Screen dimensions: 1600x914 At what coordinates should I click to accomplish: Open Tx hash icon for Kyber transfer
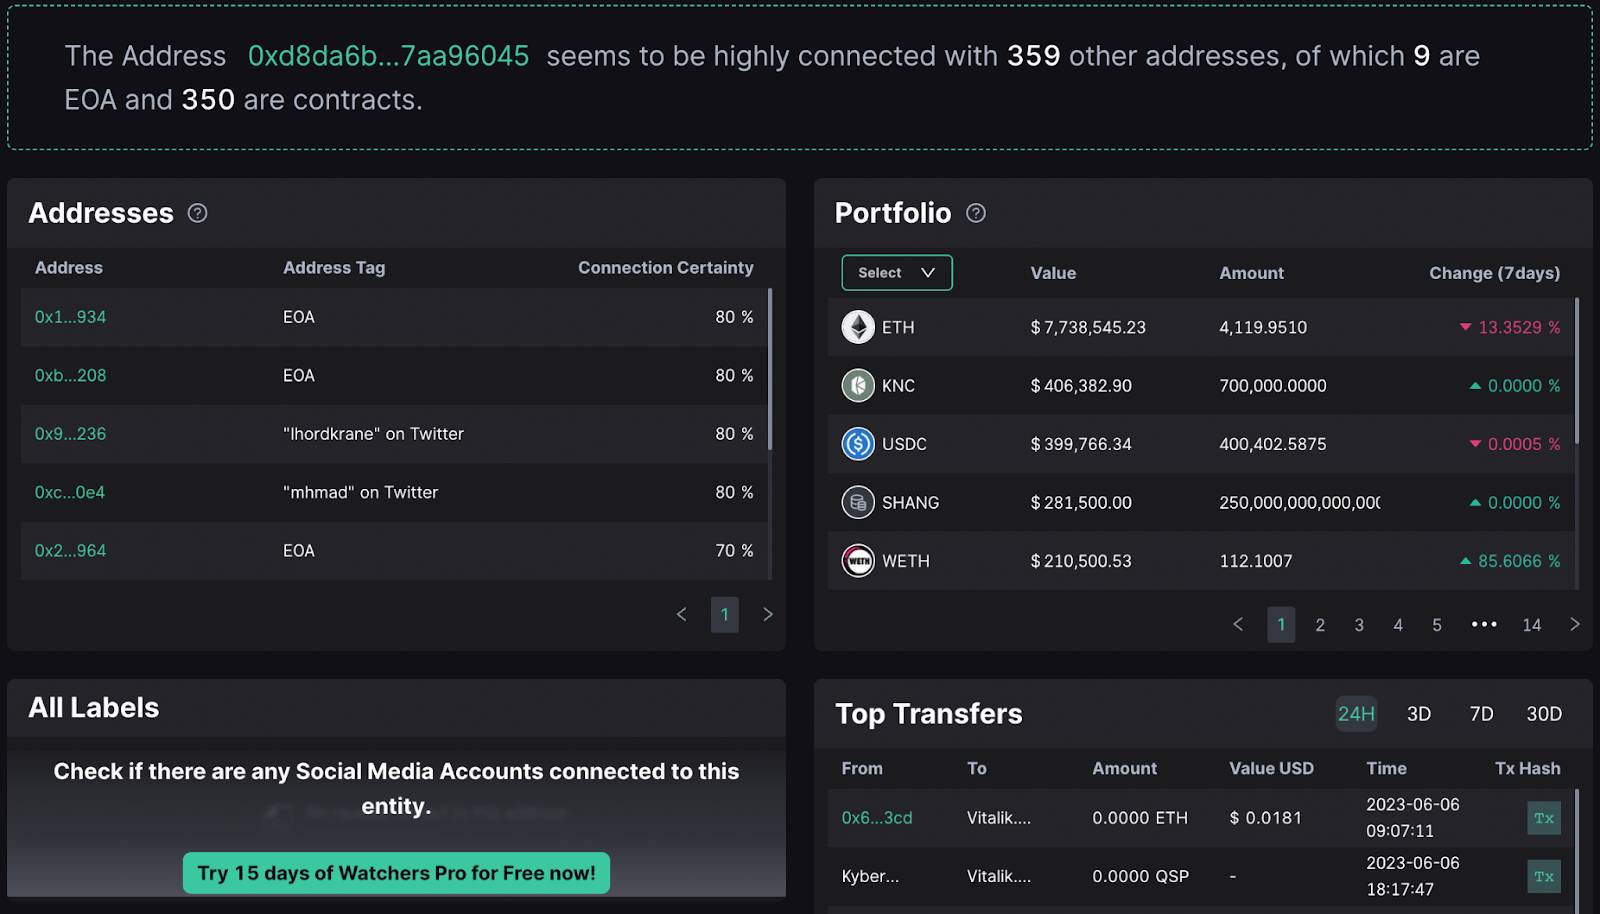[1544, 877]
